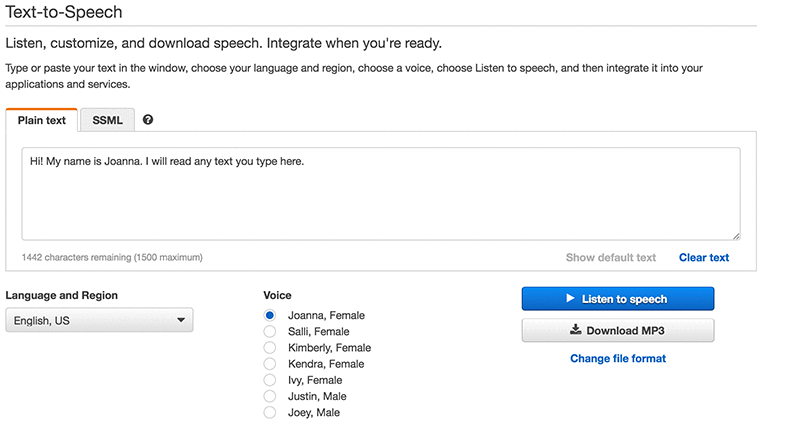Click the dropdown arrow beside English, US

[x=181, y=320]
